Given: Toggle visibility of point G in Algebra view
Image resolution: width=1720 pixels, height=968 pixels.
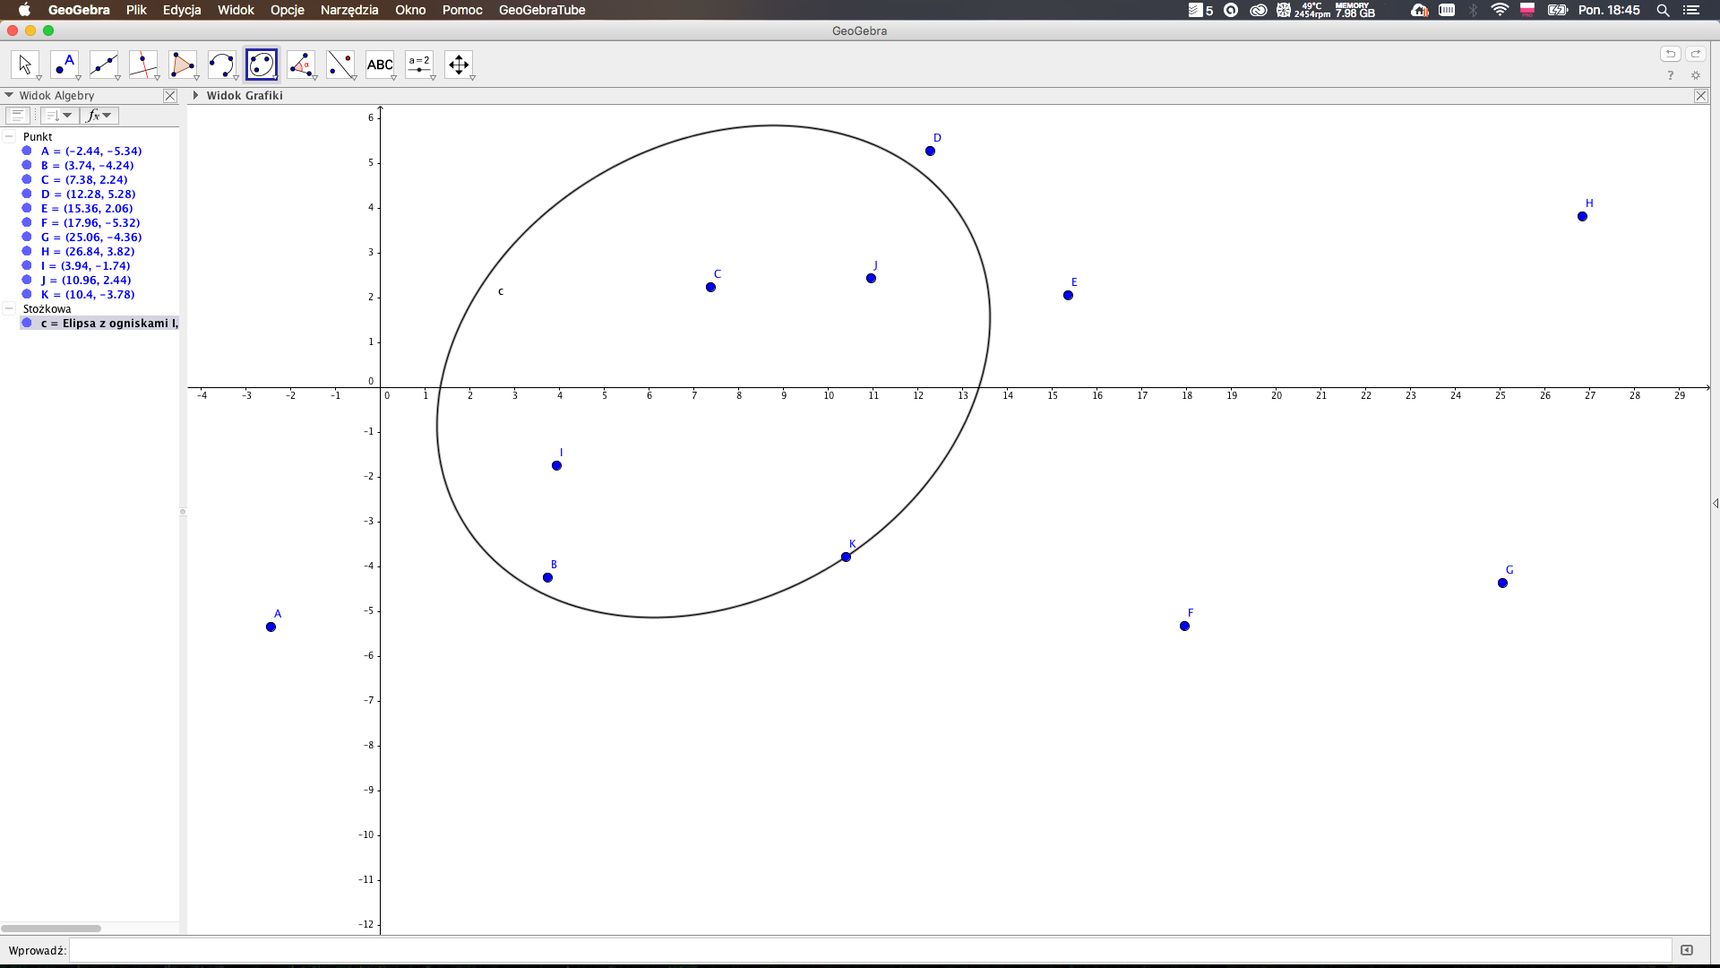Looking at the screenshot, I should pyautogui.click(x=27, y=237).
